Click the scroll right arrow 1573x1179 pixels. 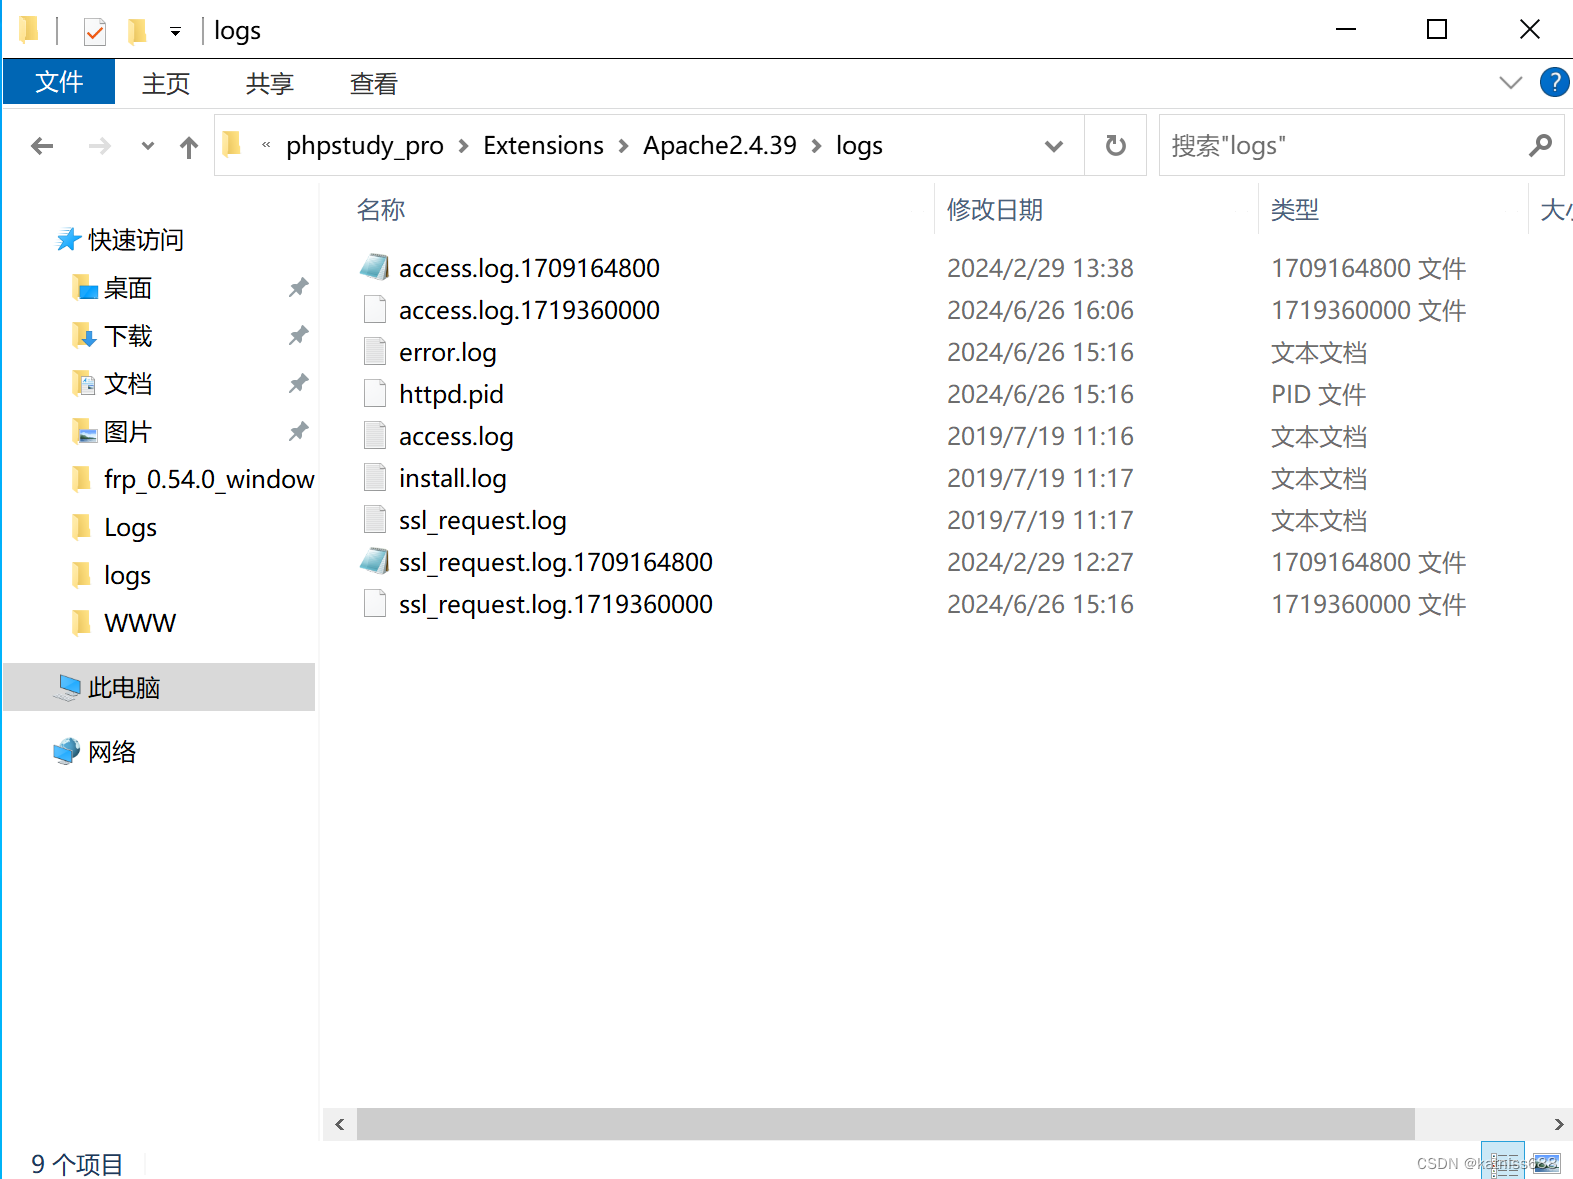click(1557, 1124)
